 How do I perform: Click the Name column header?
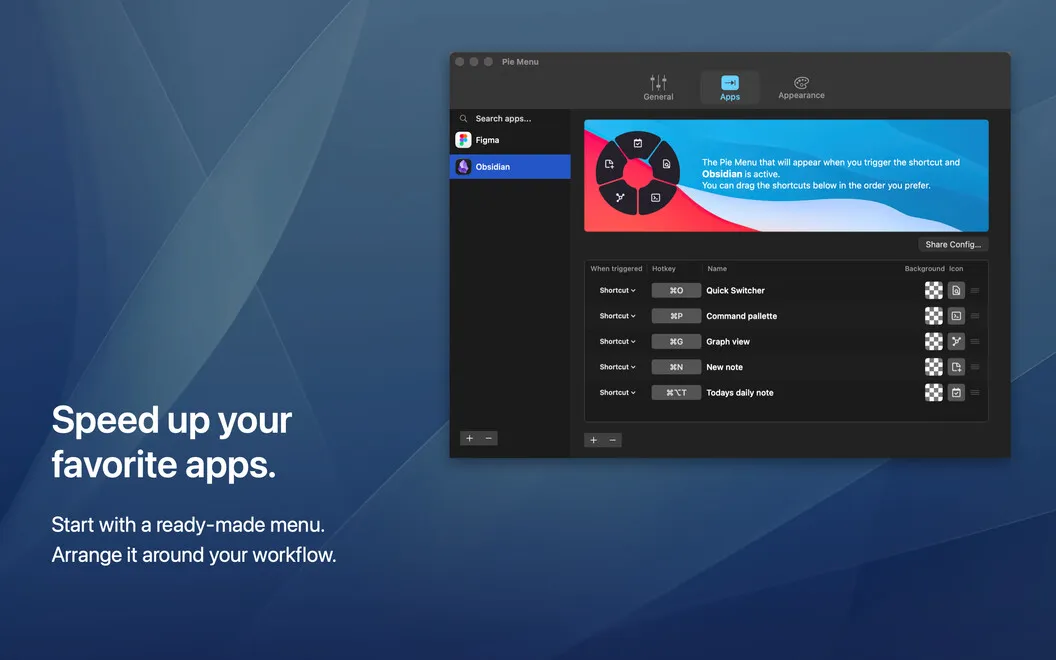pos(717,269)
